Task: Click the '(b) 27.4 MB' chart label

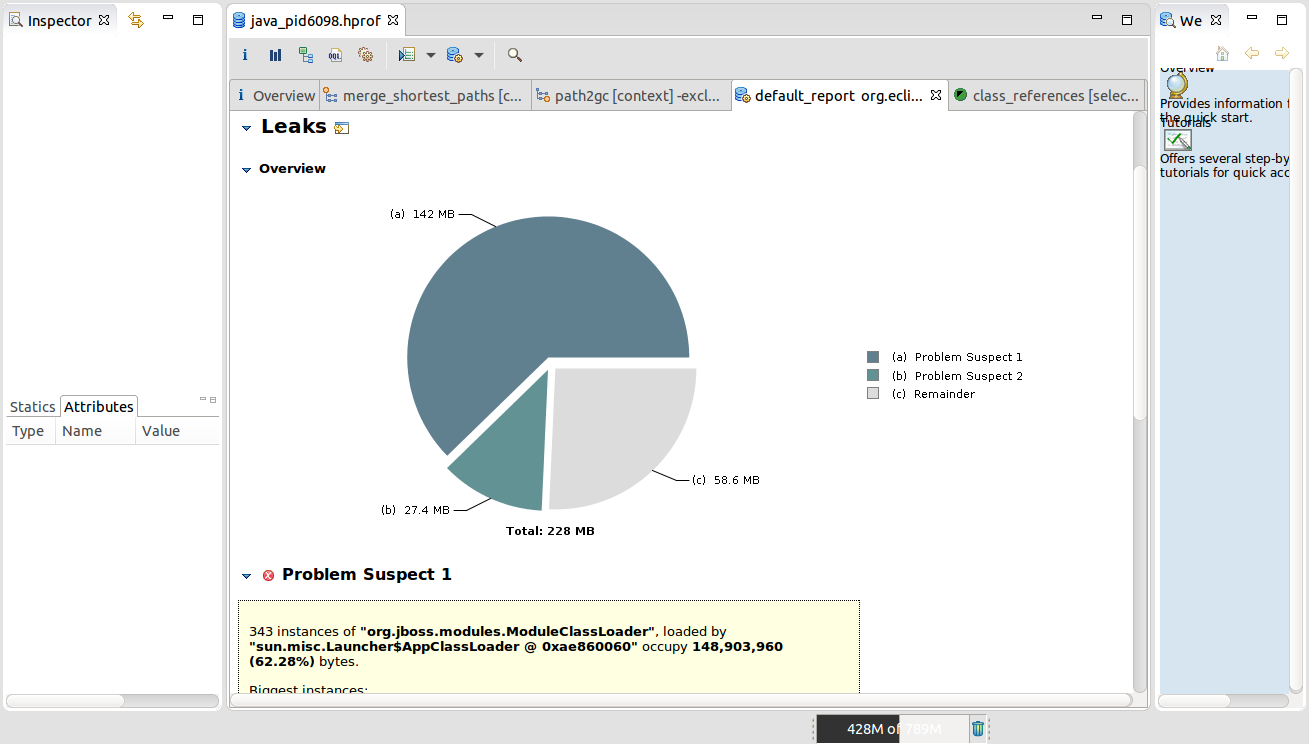Action: click(x=415, y=510)
